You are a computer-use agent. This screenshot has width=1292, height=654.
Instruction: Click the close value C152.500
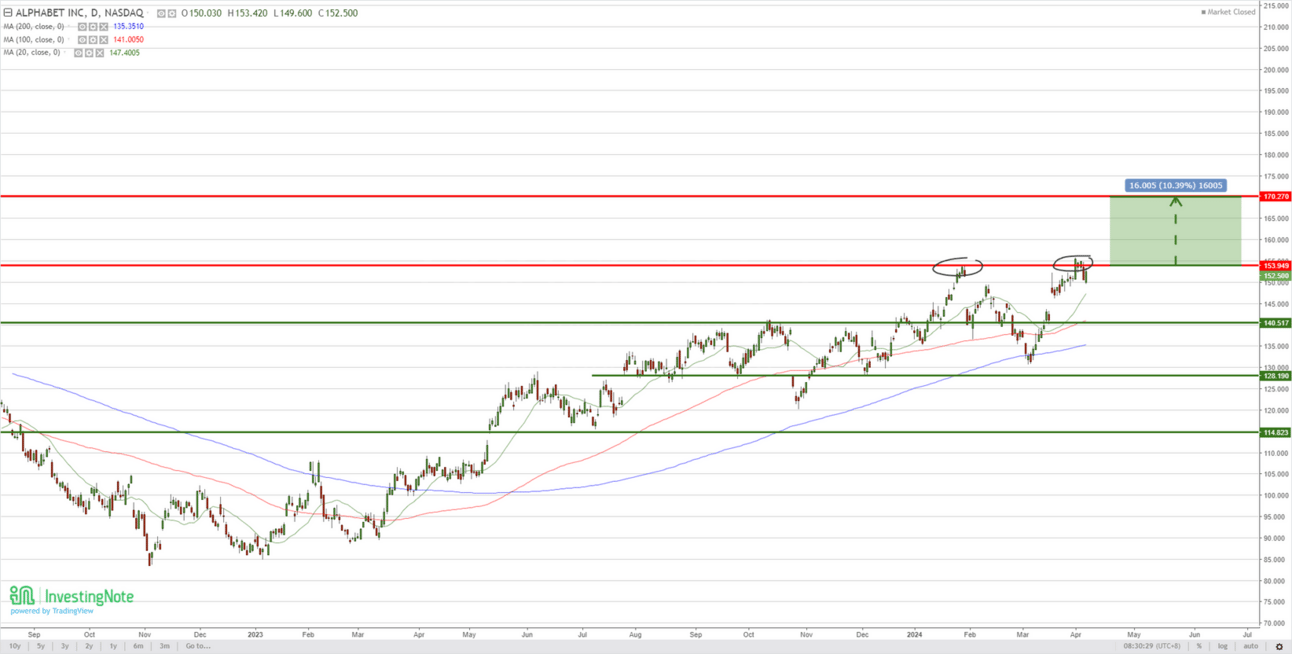coord(338,13)
